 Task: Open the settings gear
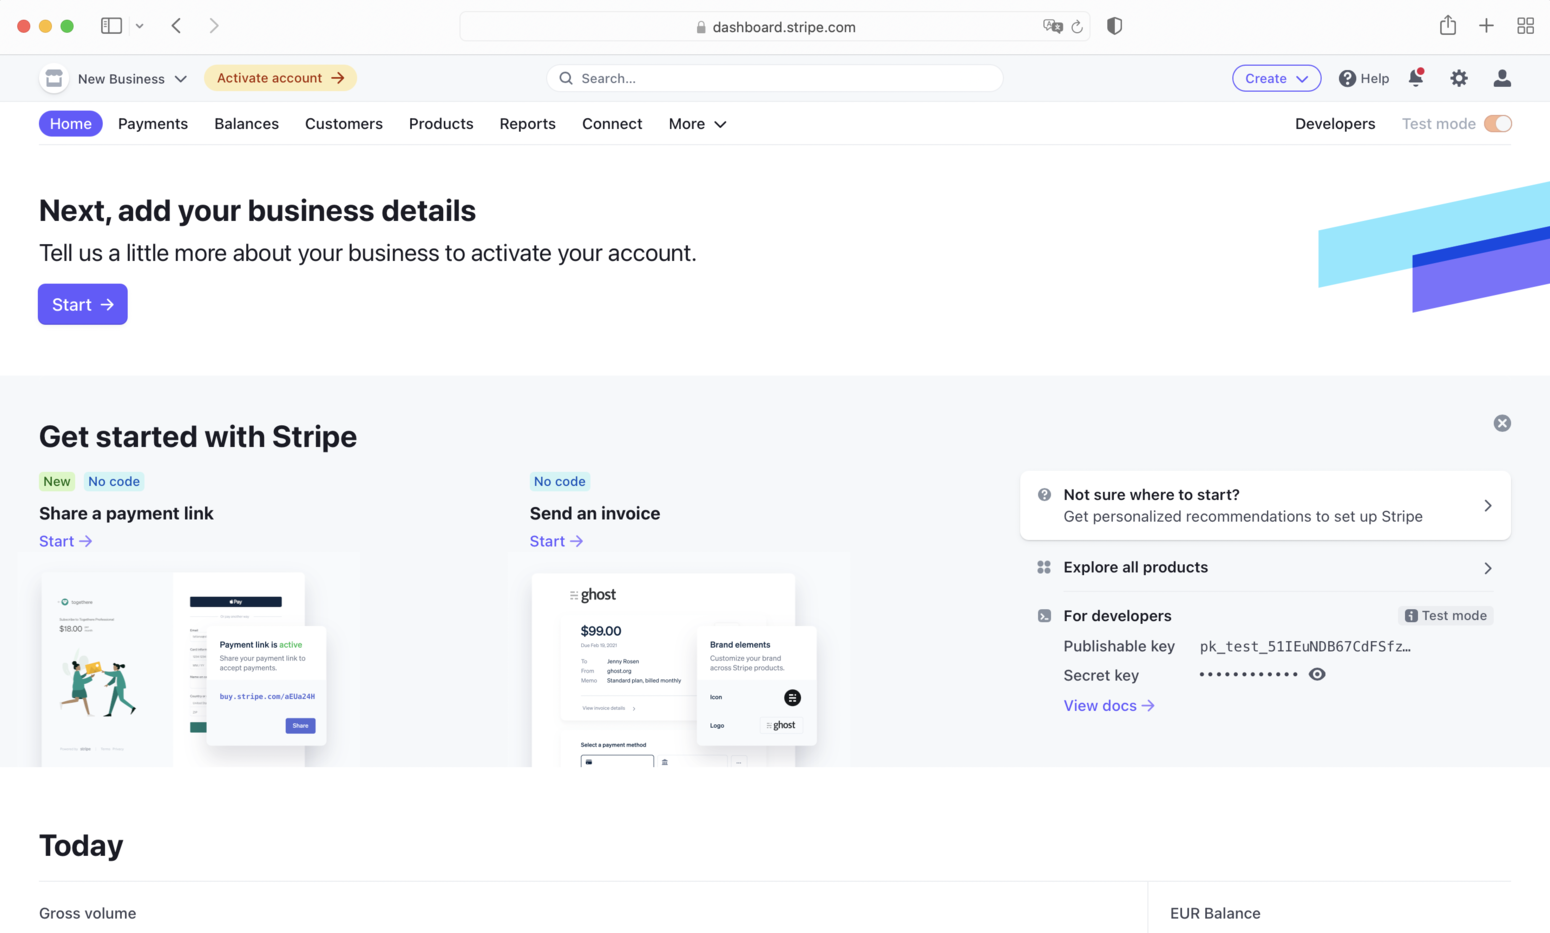1459,78
